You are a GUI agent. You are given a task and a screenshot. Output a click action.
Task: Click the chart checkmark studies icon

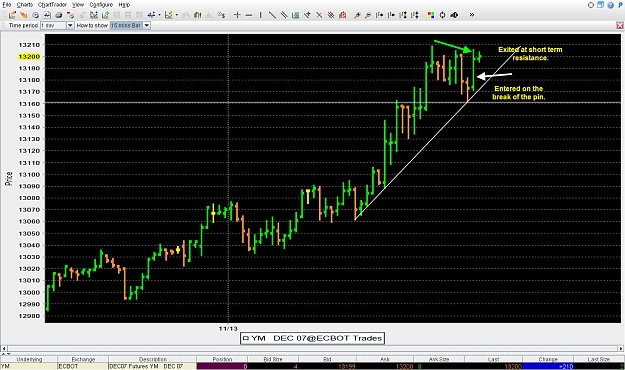click(x=169, y=15)
